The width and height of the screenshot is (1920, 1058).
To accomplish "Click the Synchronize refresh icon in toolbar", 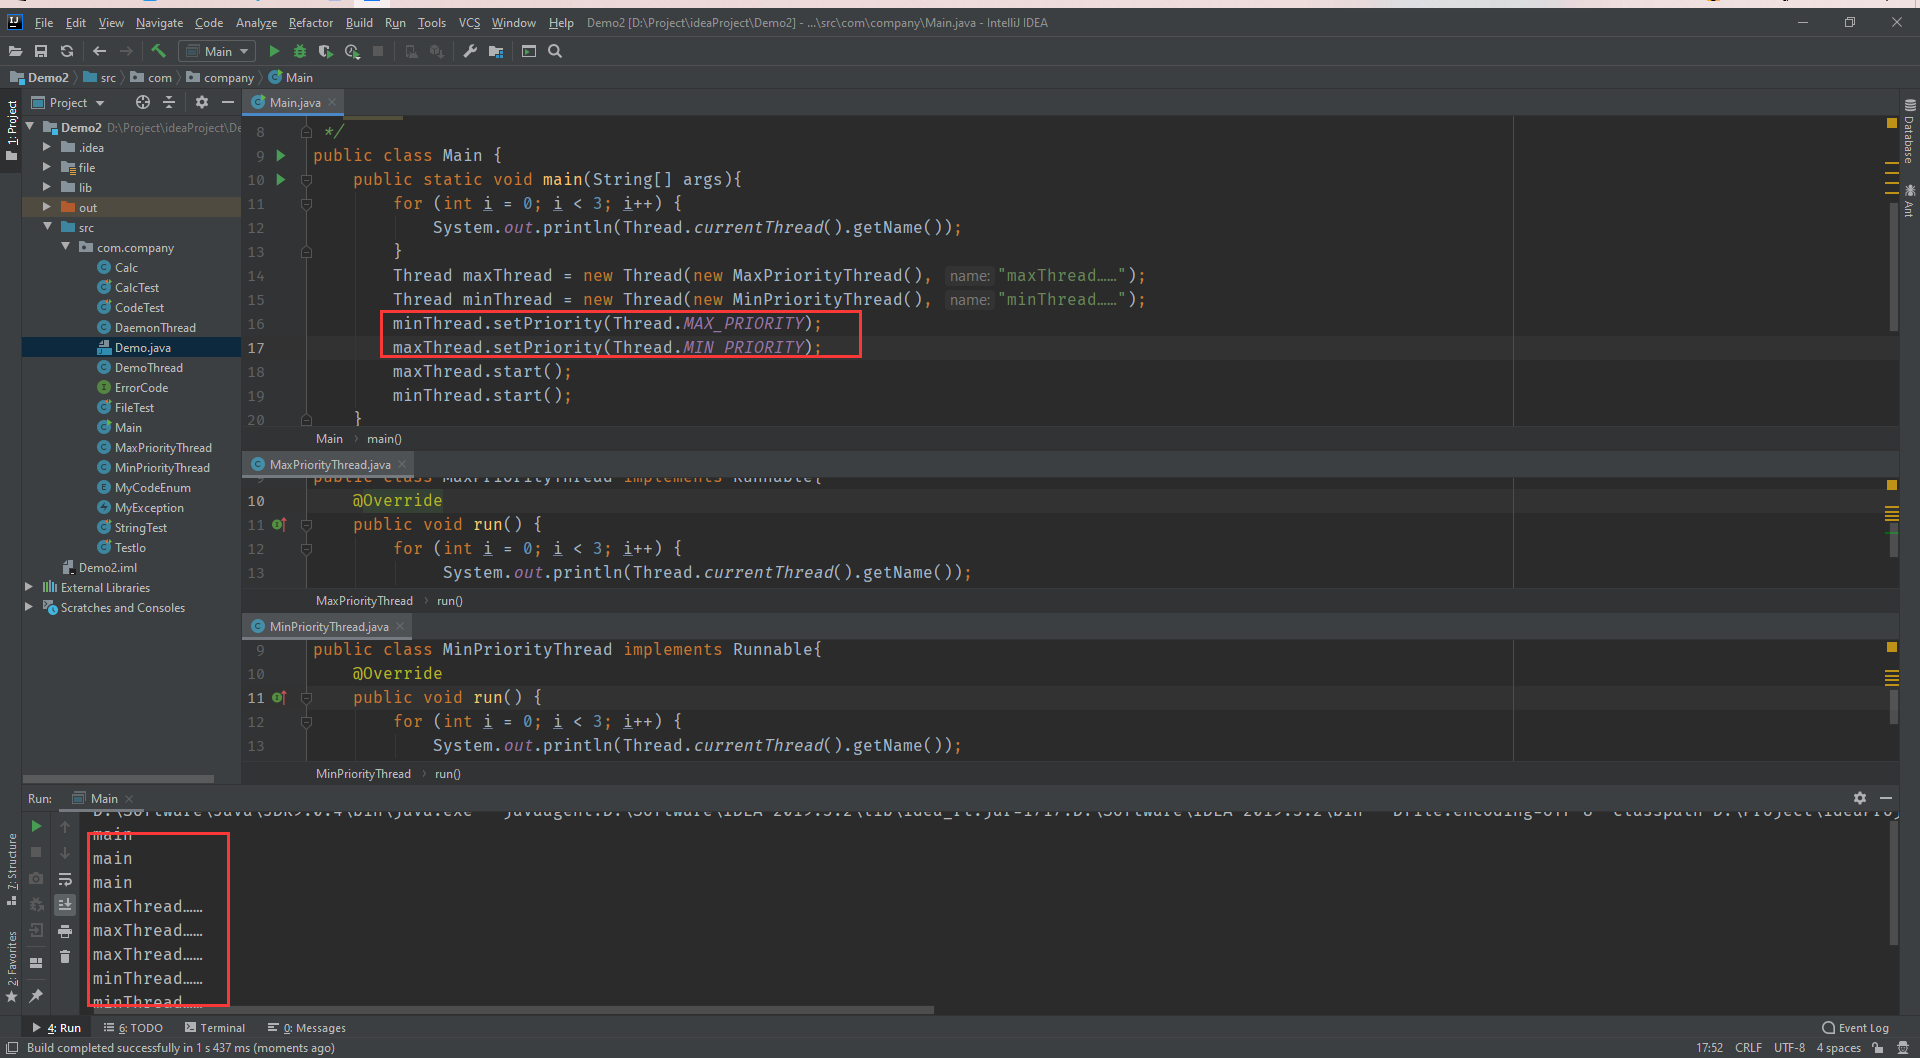I will pos(67,51).
